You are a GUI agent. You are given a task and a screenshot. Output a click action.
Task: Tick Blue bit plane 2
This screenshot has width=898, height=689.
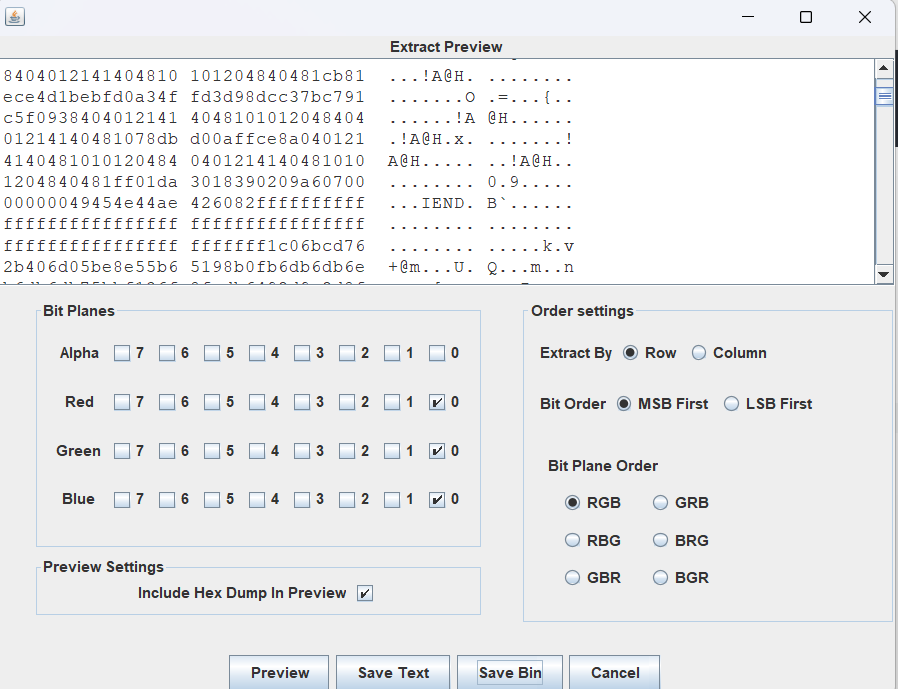point(346,499)
